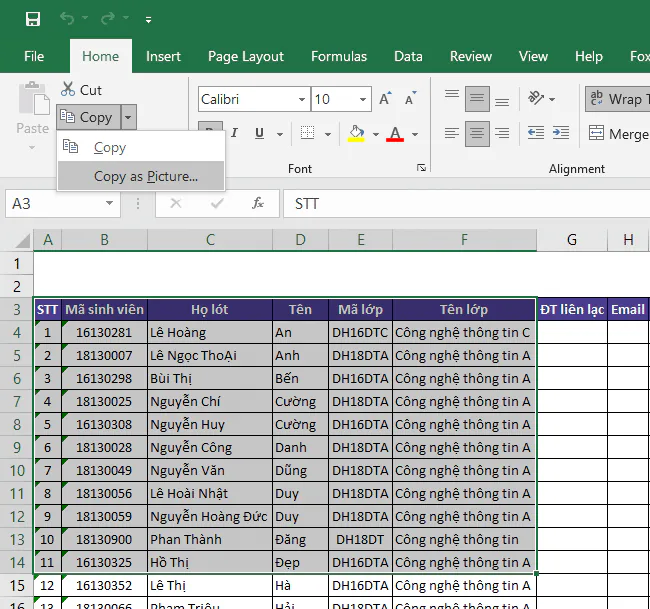Click the Cut button
650x609 pixels.
tap(81, 90)
